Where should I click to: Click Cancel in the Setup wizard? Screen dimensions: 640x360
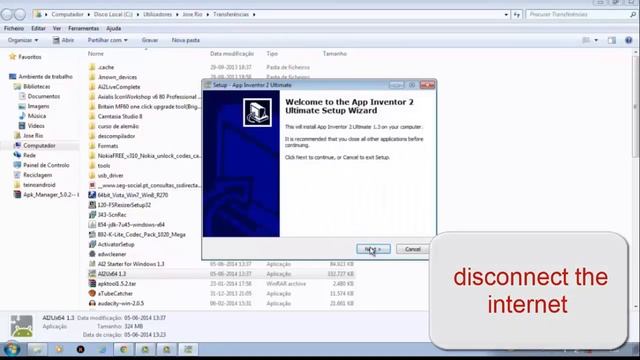point(412,249)
